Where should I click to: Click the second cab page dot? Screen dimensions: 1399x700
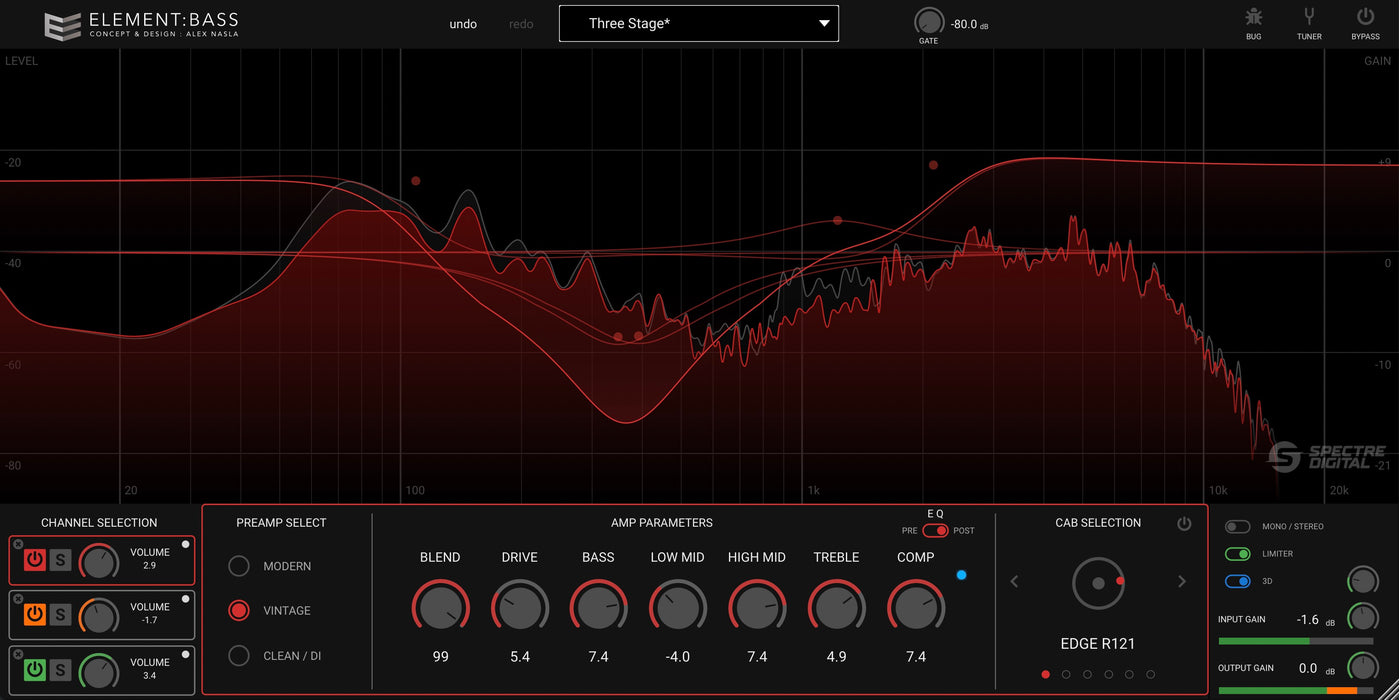coord(1066,674)
